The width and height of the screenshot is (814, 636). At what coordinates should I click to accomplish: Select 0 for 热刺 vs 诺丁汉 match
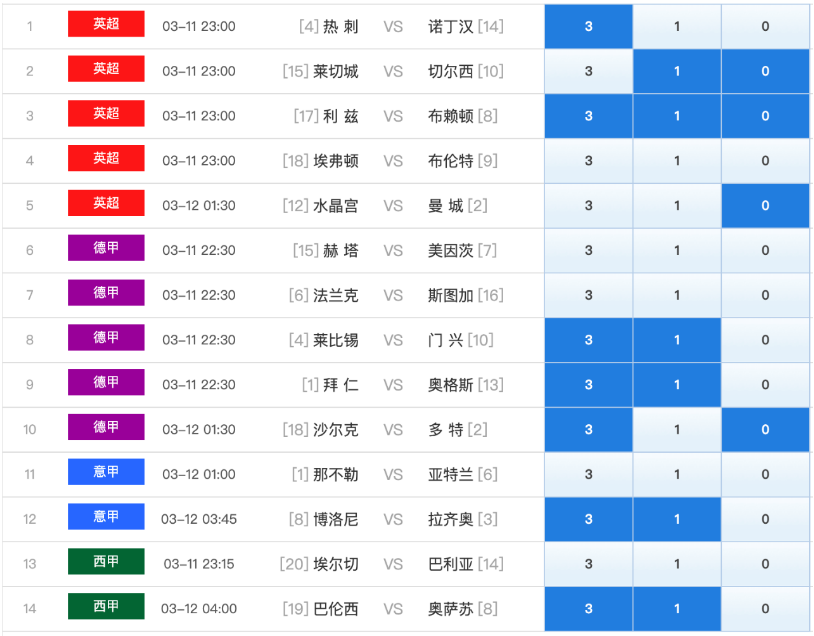(765, 26)
